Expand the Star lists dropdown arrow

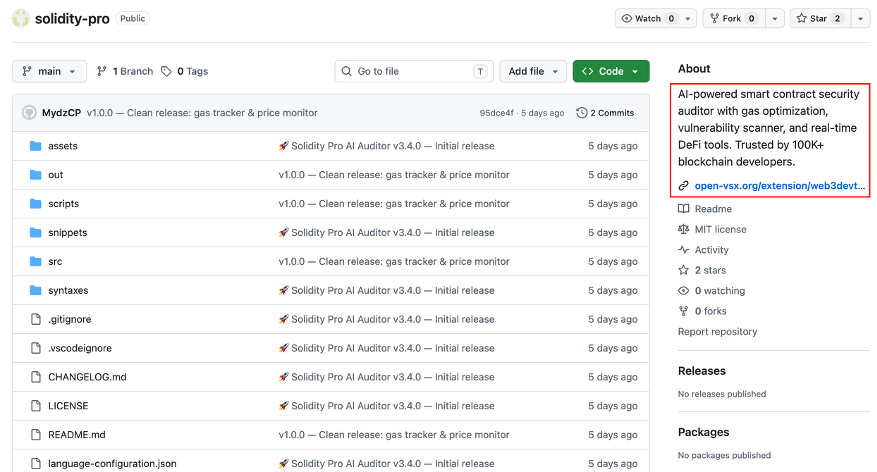(x=860, y=18)
